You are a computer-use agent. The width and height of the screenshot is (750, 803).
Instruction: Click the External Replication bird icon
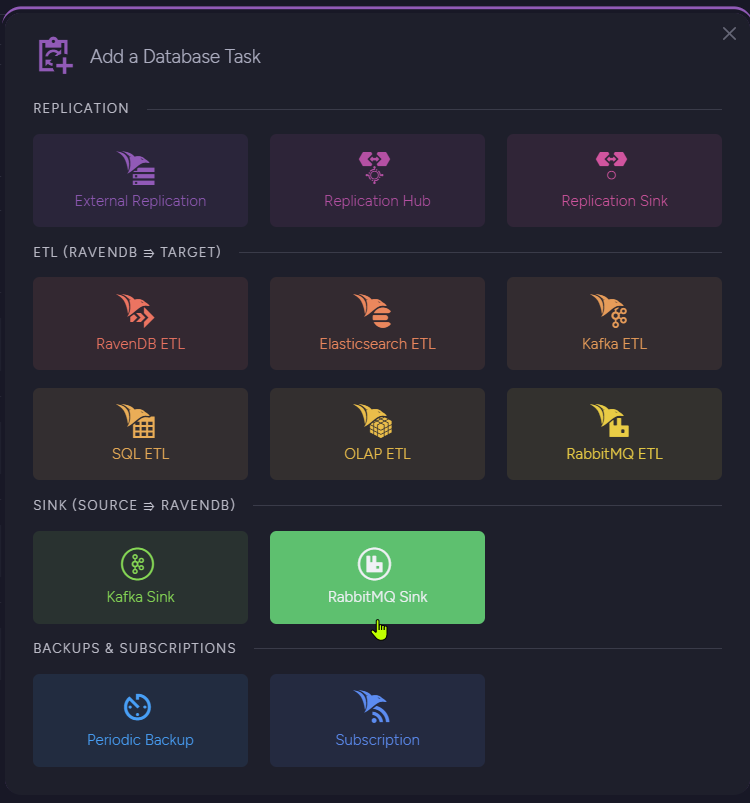click(x=136, y=168)
